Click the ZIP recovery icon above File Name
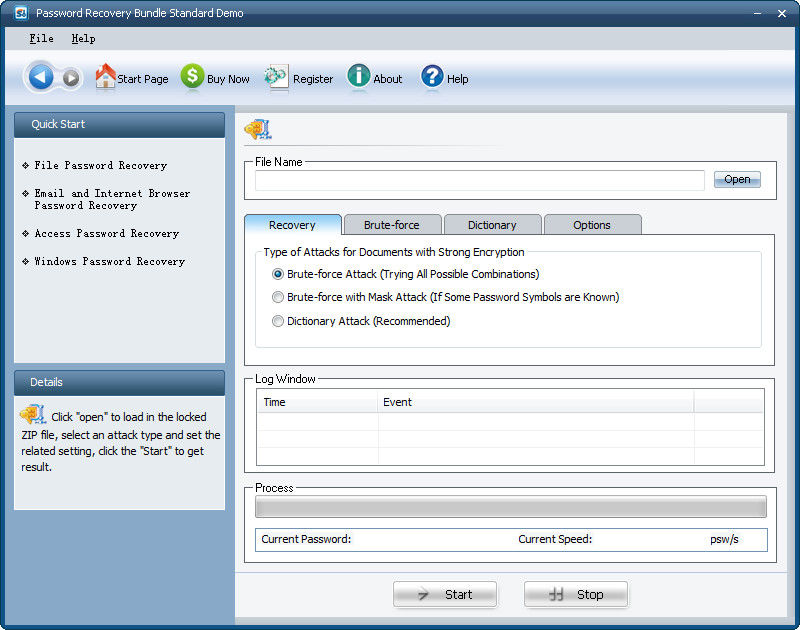 (x=258, y=130)
